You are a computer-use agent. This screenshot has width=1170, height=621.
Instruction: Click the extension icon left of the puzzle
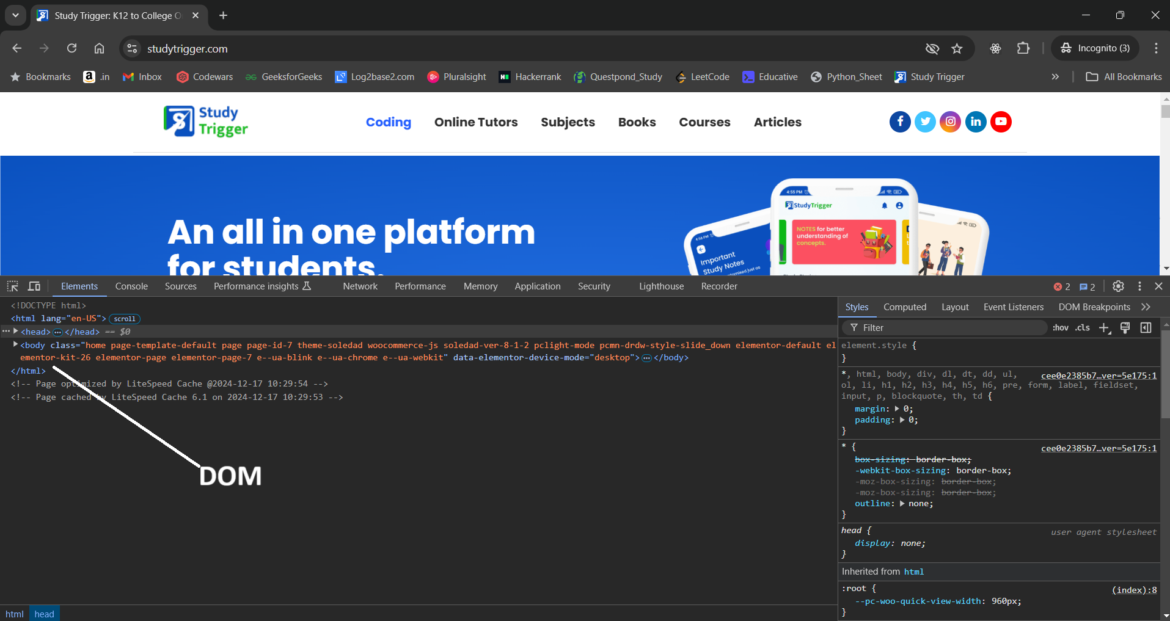coord(995,48)
